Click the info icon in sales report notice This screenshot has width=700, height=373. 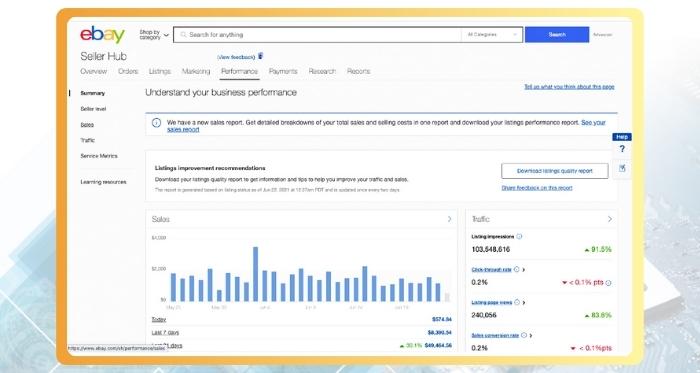point(156,123)
